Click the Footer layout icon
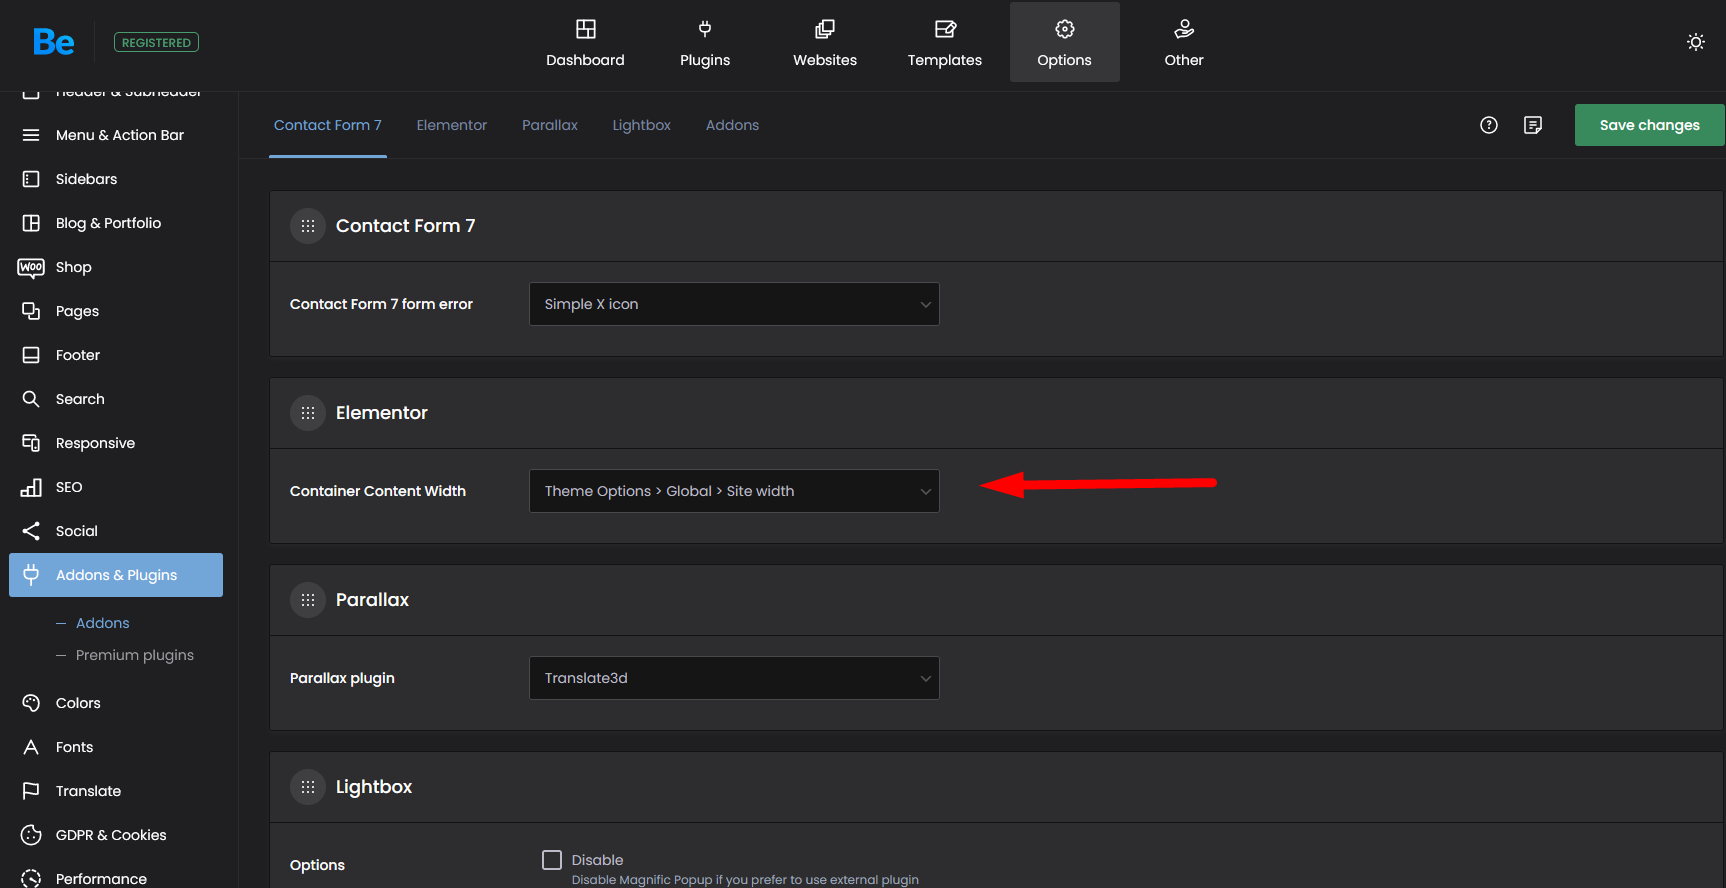 pos(31,355)
